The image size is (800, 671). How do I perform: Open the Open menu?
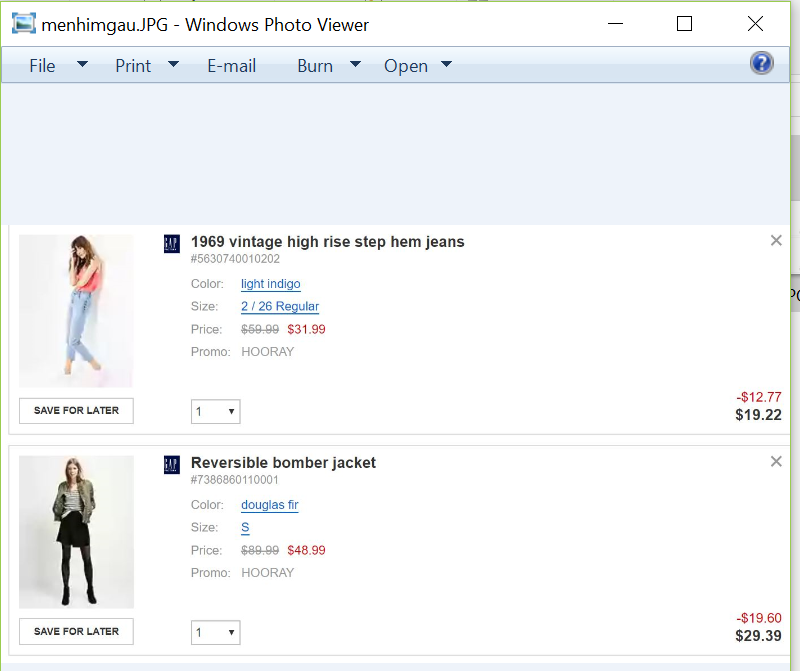pyautogui.click(x=406, y=66)
